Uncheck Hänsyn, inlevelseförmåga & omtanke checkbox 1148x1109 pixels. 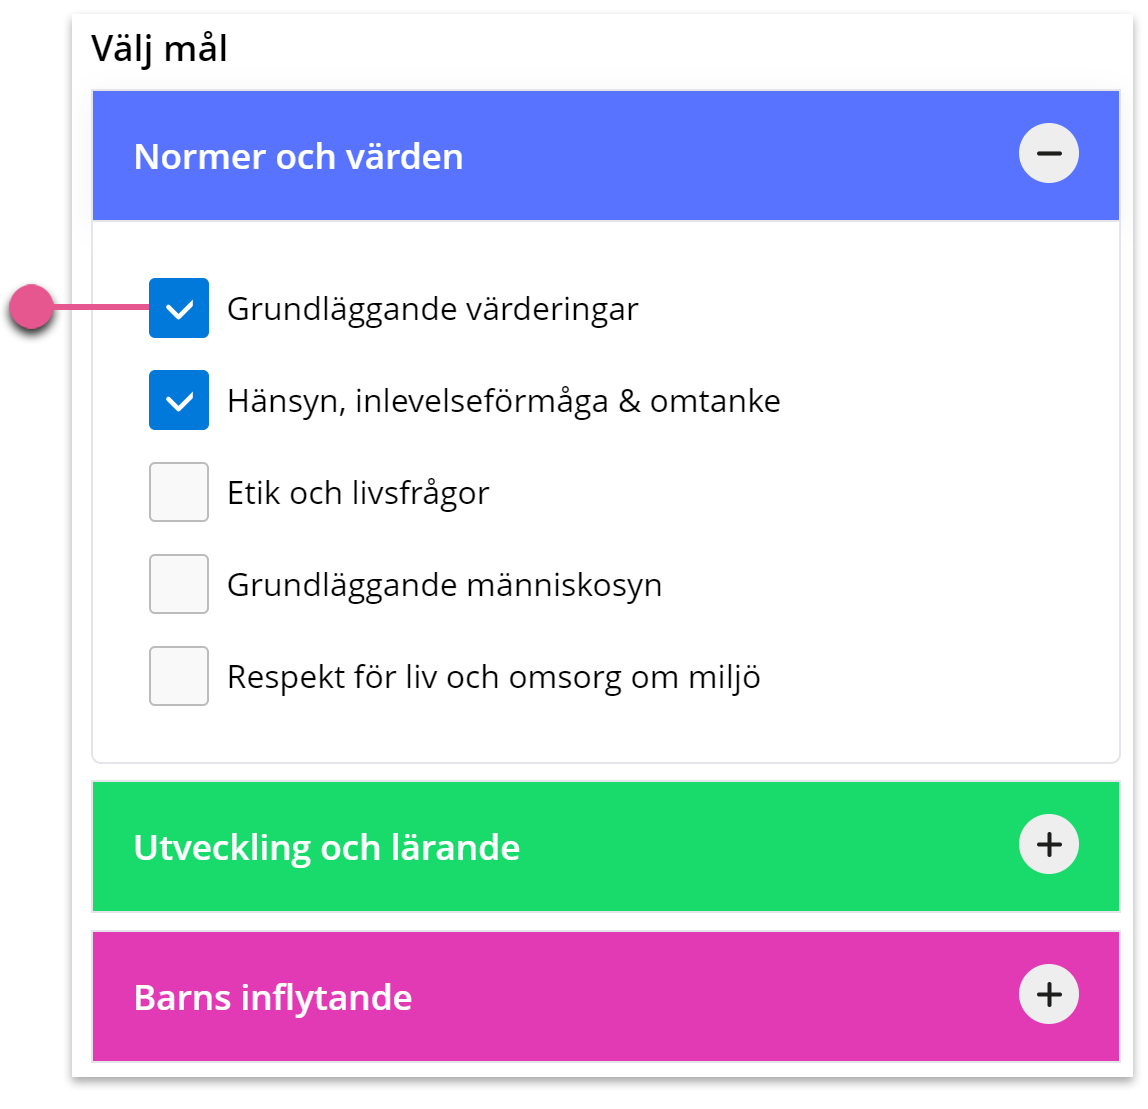point(179,400)
